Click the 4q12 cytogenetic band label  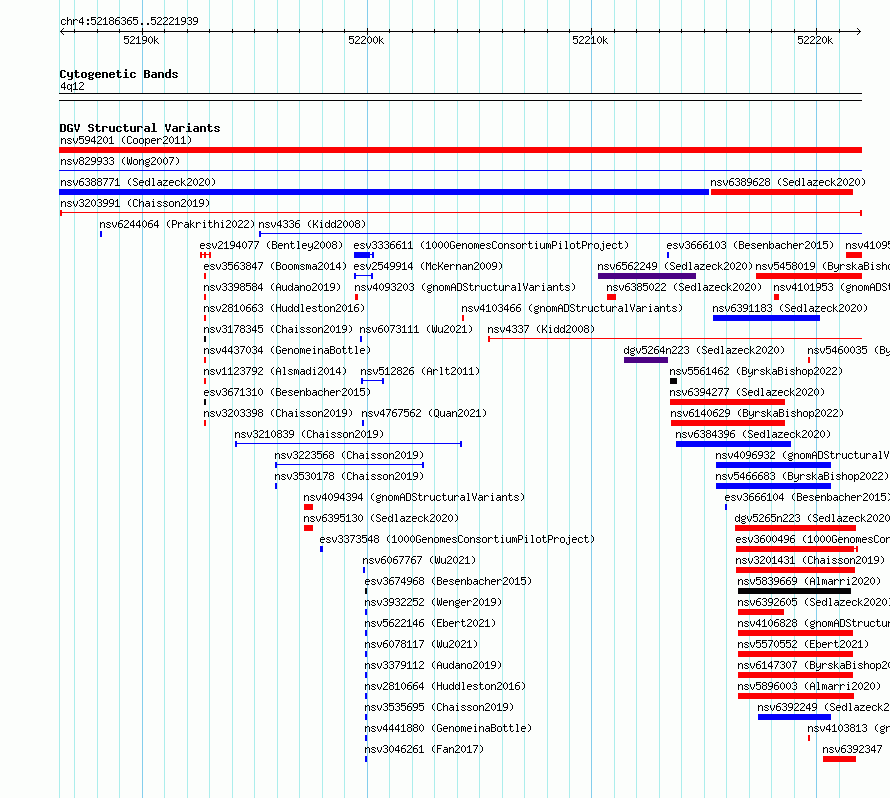(72, 86)
